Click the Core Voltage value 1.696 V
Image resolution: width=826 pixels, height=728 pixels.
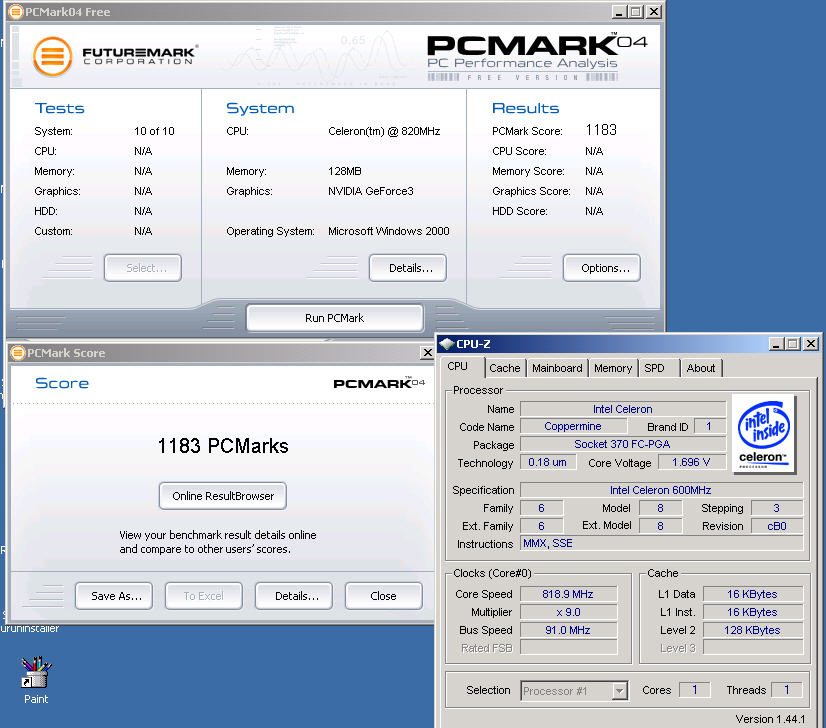pyautogui.click(x=691, y=462)
